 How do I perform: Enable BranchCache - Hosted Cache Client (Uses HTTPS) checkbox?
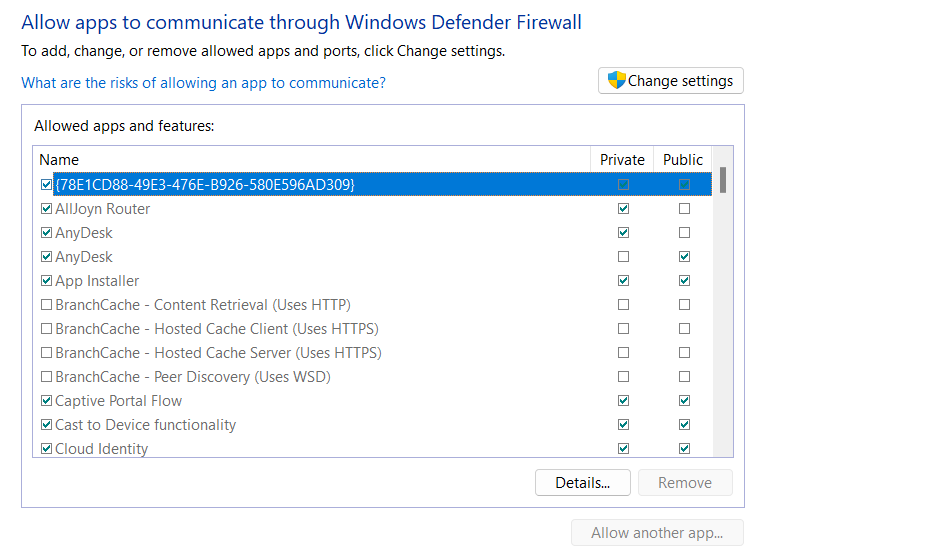pyautogui.click(x=46, y=329)
